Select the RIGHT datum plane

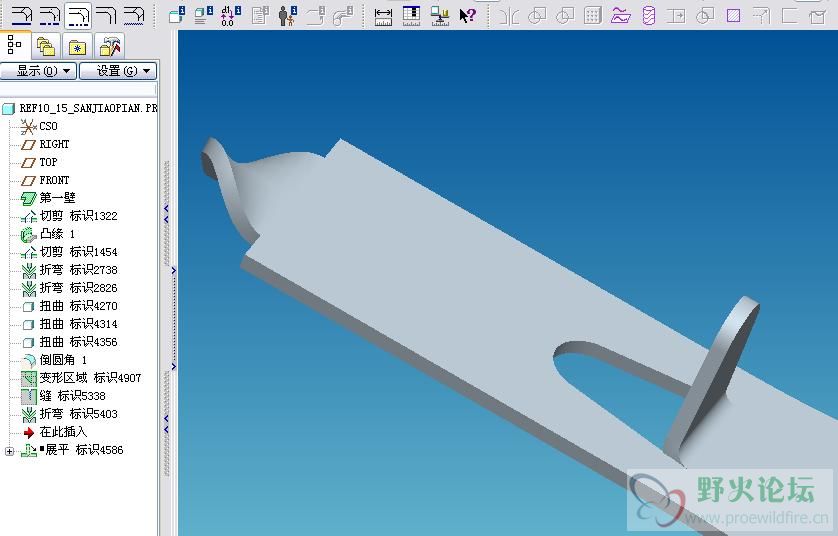click(x=54, y=144)
